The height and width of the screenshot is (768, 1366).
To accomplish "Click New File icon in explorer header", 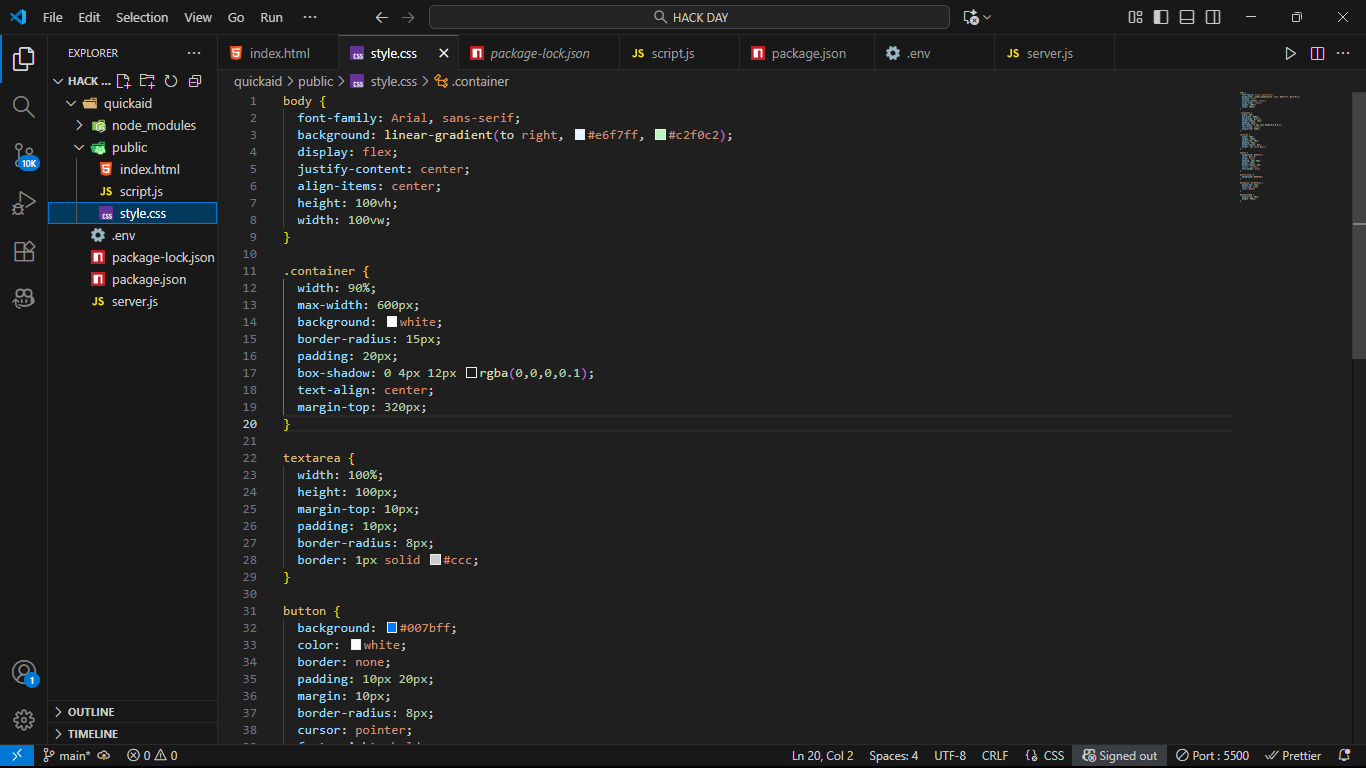I will pos(124,81).
